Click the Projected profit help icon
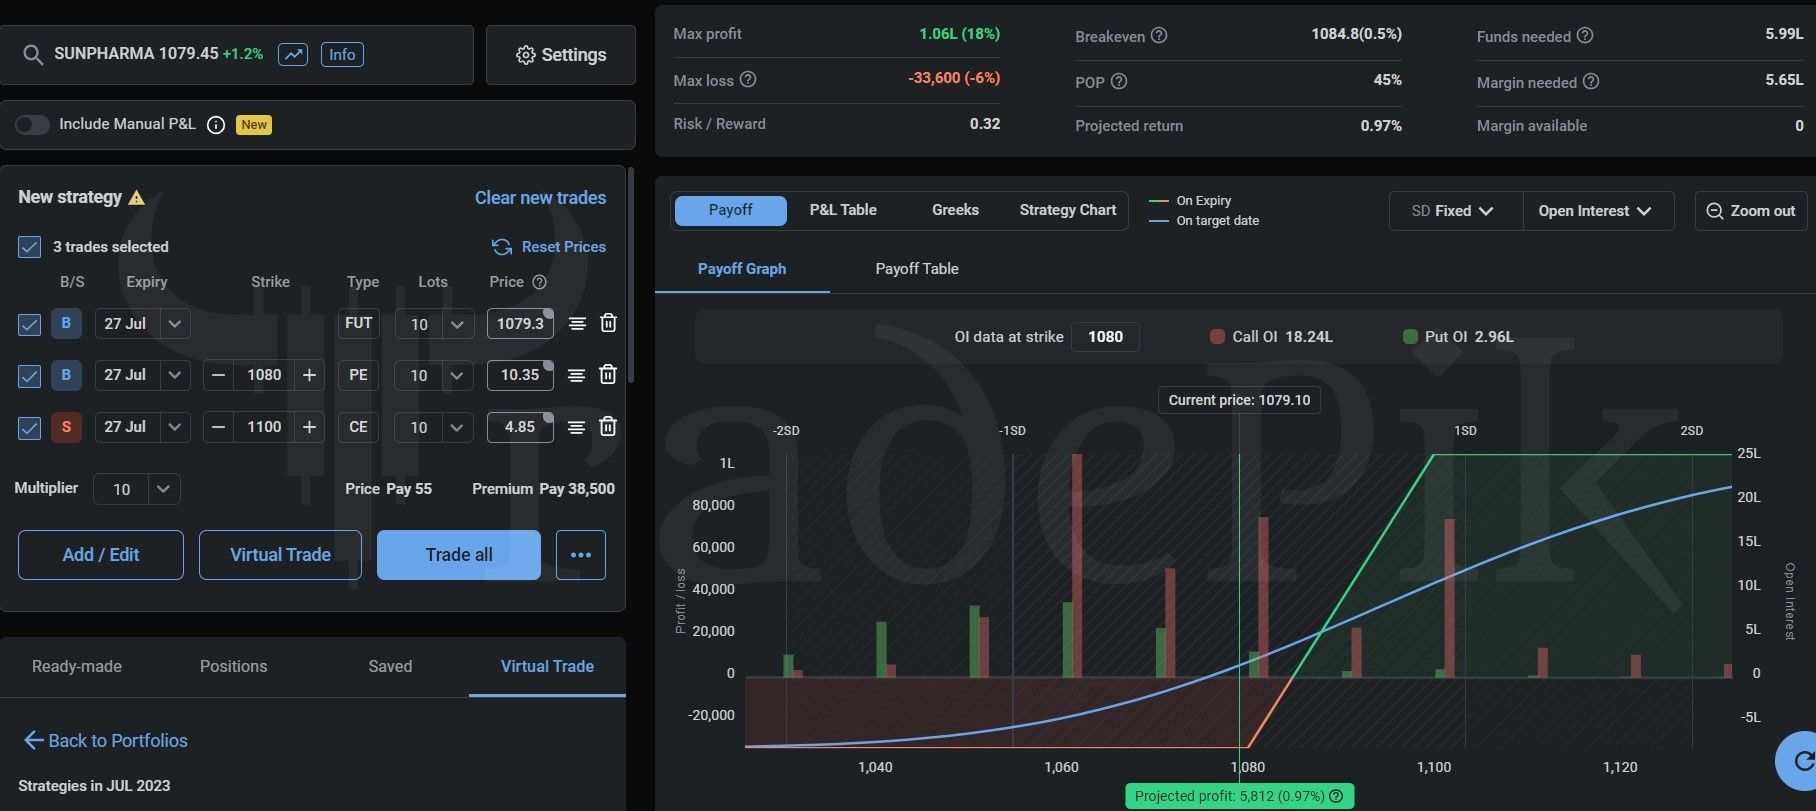Image resolution: width=1816 pixels, height=811 pixels. pos(1336,796)
